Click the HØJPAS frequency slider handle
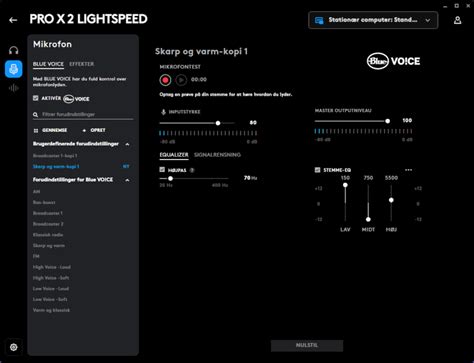474x363 pixels. click(170, 179)
